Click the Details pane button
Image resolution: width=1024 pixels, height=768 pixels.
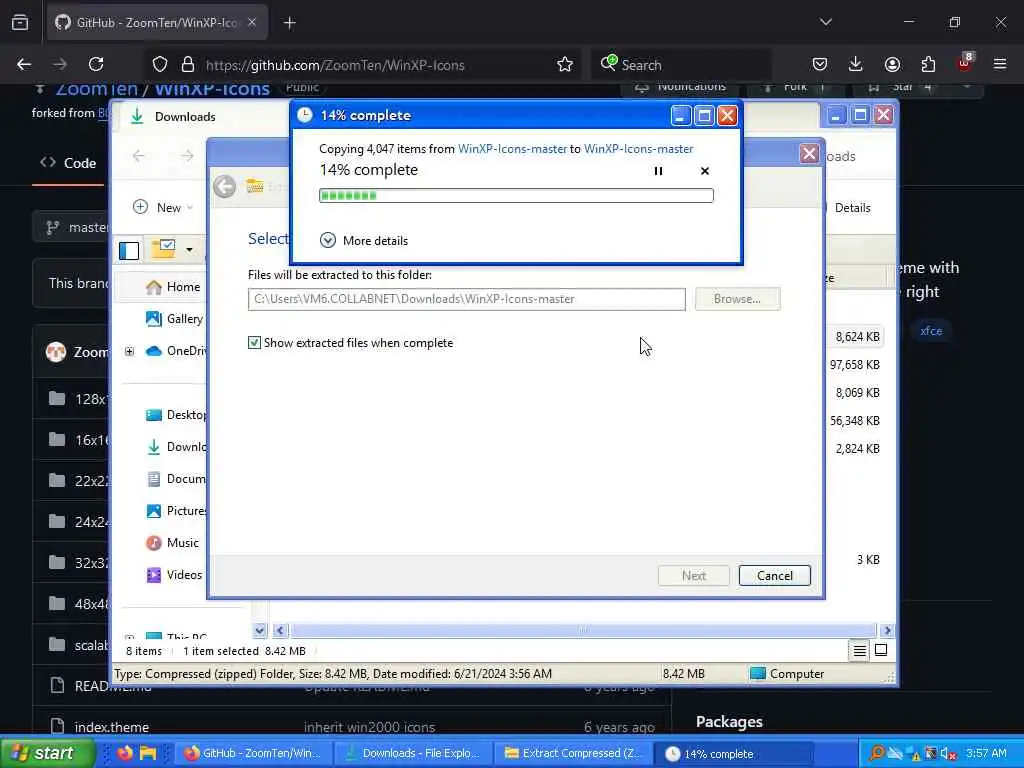(x=852, y=208)
